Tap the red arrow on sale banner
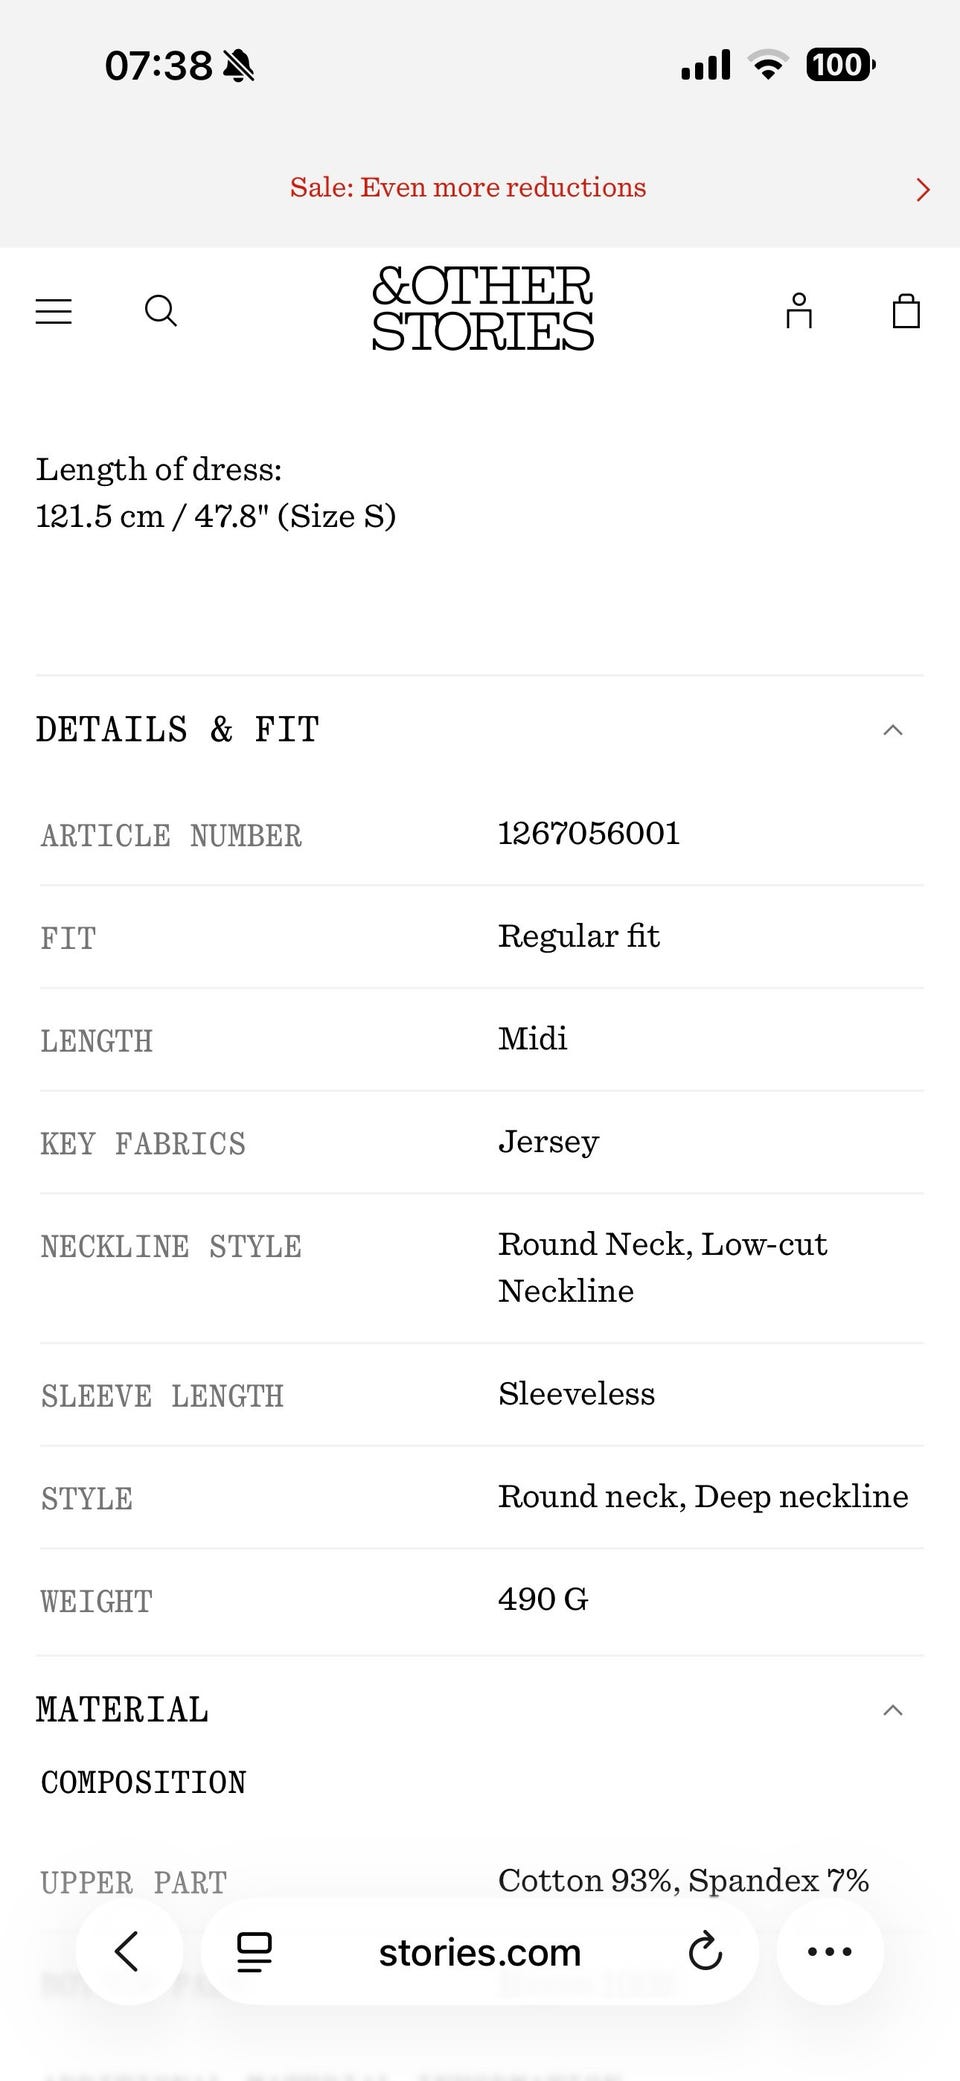960x2081 pixels. (x=922, y=189)
